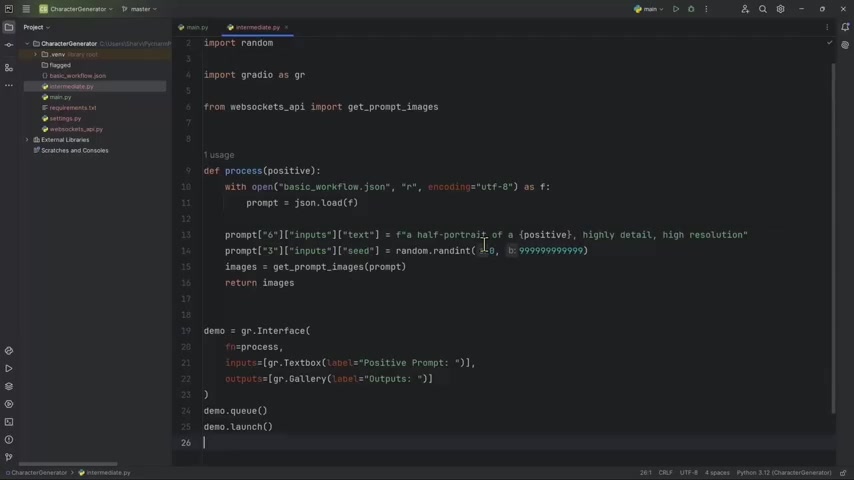Select Scratches and Consoles node
The image size is (854, 480).
coord(75,150)
